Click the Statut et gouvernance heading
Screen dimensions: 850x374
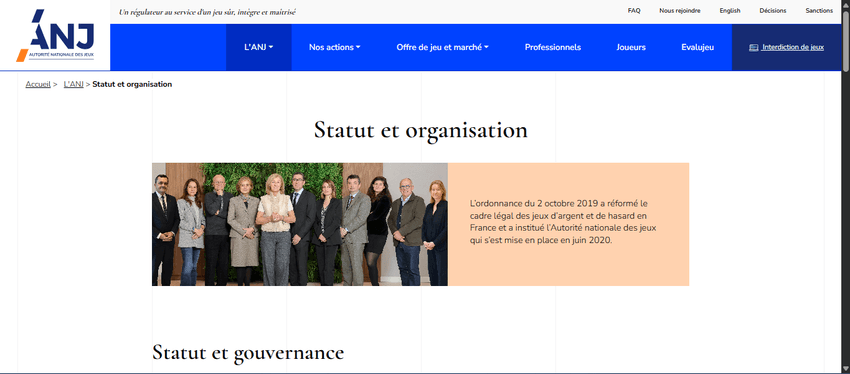248,353
